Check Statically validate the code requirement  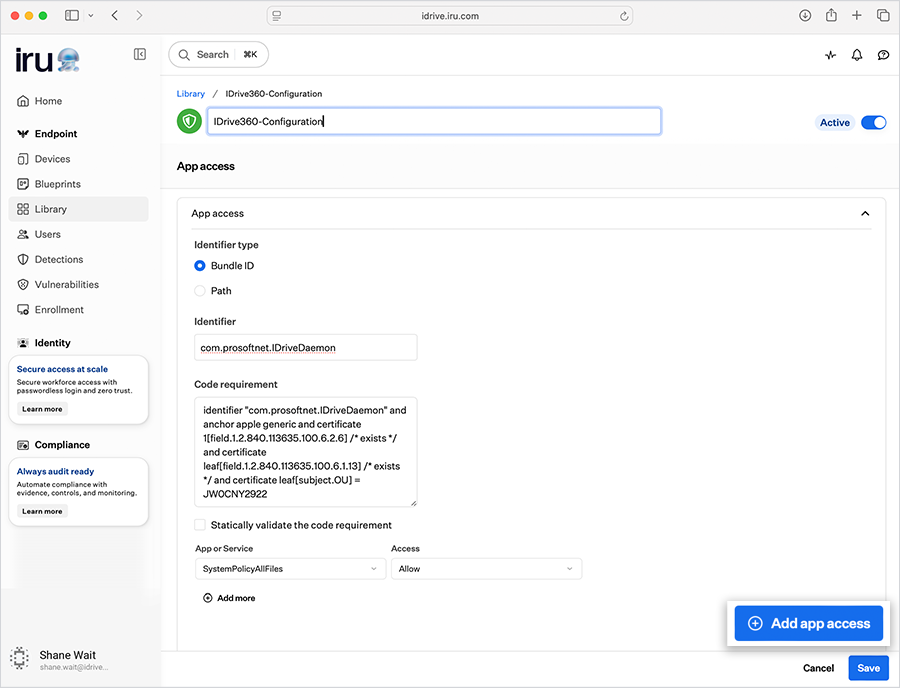(200, 524)
